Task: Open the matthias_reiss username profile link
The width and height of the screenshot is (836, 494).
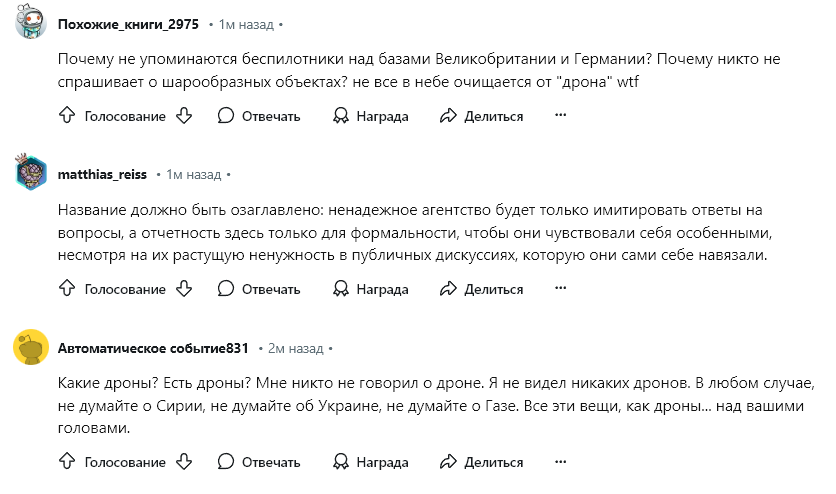Action: pos(102,174)
